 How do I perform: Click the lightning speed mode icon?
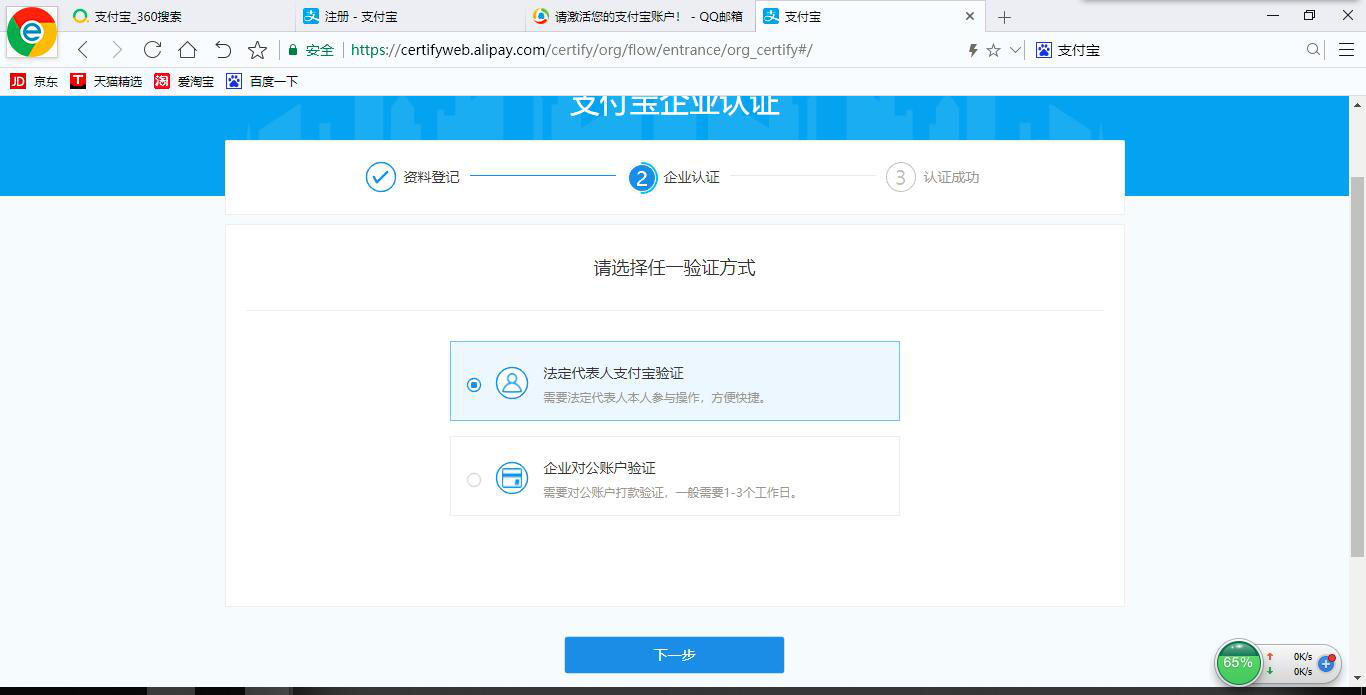click(972, 50)
